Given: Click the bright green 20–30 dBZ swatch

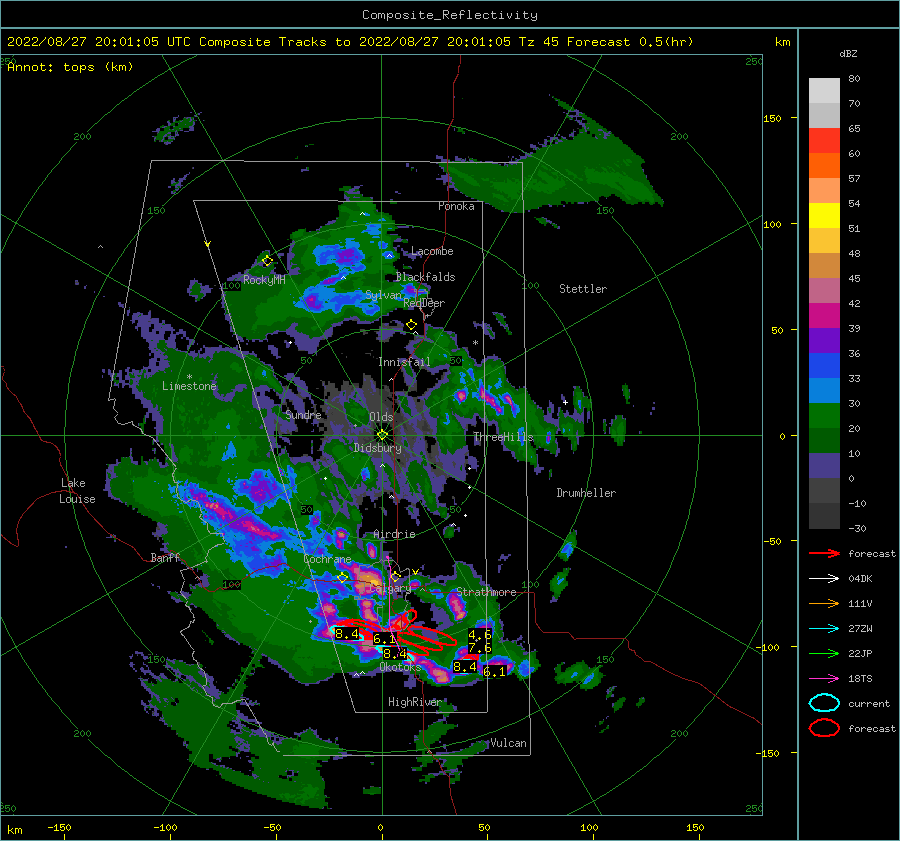Looking at the screenshot, I should 824,416.
